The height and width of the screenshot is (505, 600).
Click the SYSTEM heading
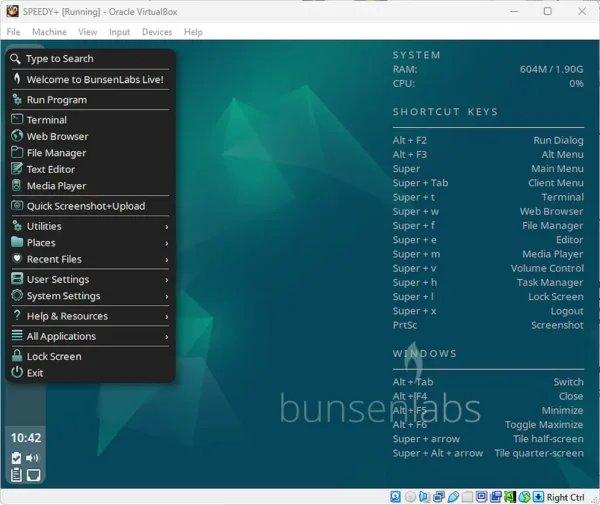click(x=416, y=55)
